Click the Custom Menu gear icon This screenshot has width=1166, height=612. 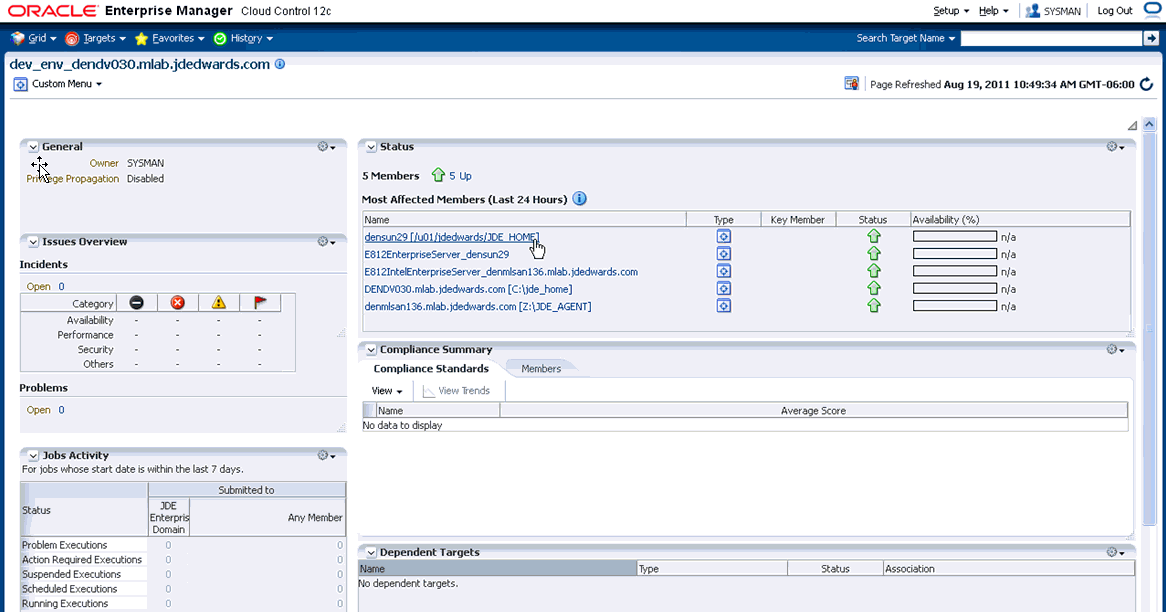pyautogui.click(x=21, y=84)
